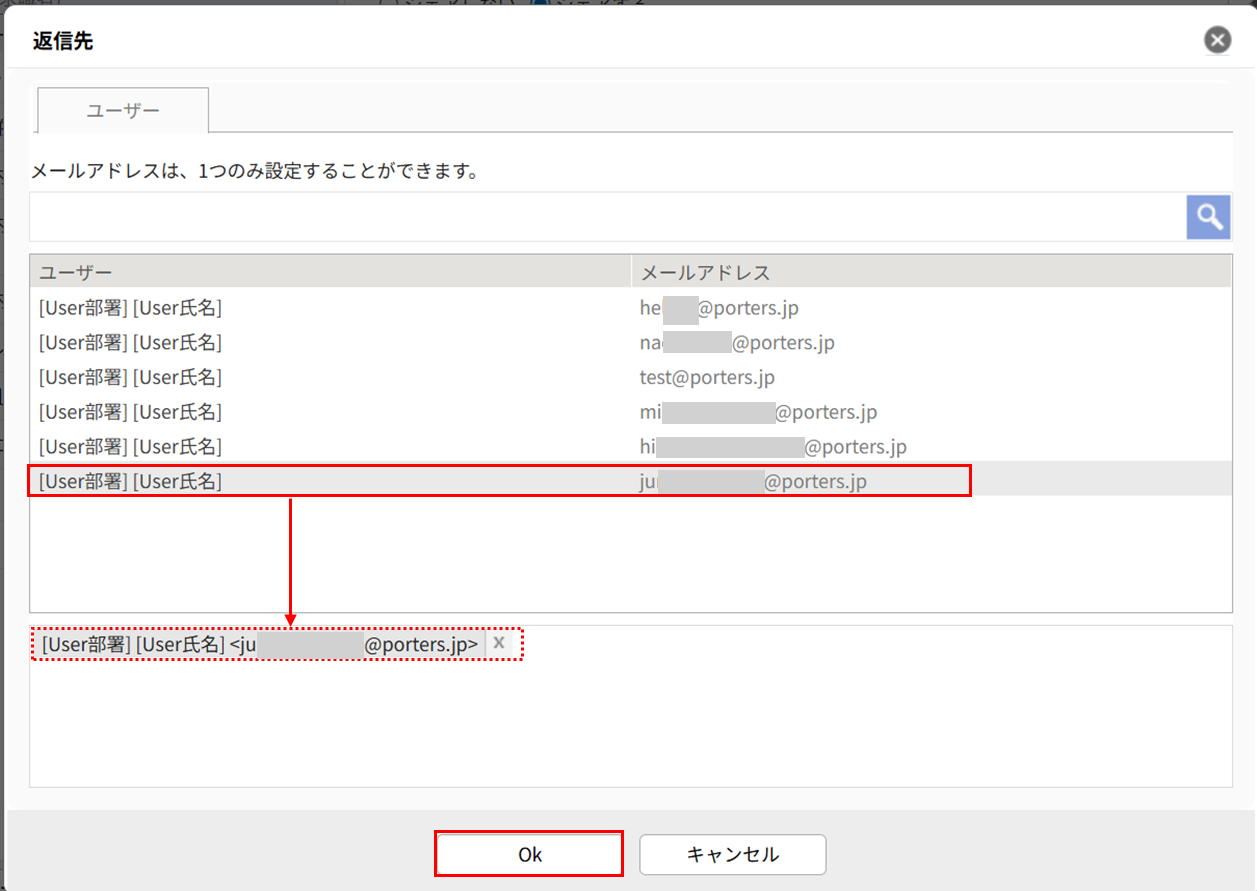Select the row with email starting 'he'

[718, 309]
